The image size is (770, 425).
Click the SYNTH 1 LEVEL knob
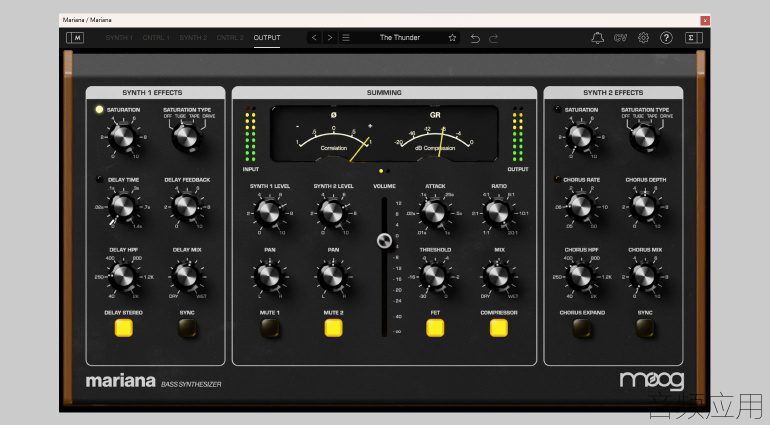269,213
